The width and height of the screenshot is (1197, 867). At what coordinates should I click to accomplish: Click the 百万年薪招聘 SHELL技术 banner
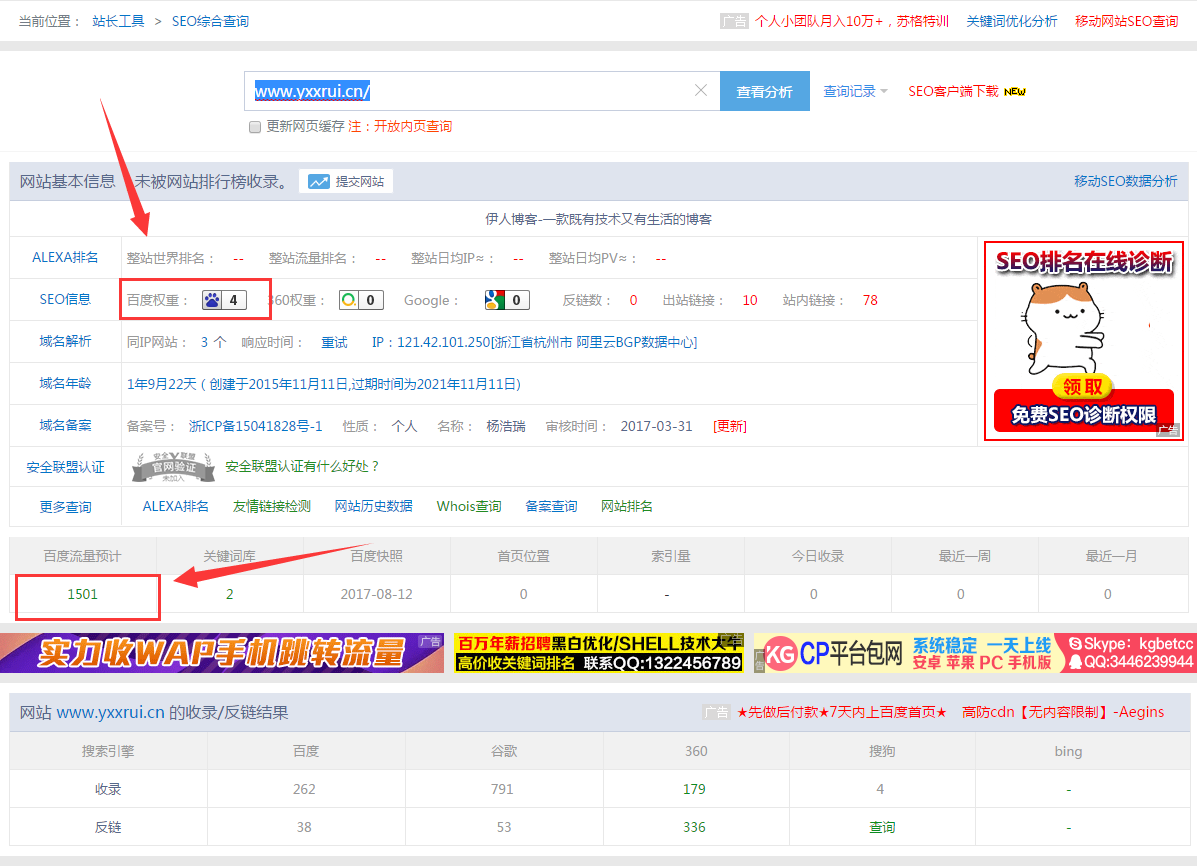click(598, 653)
